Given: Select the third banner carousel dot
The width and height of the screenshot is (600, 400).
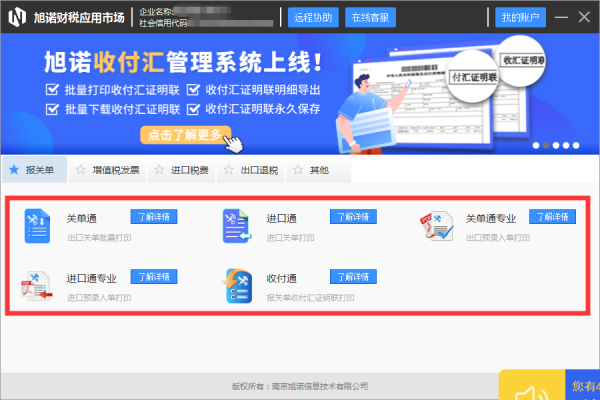Looking at the screenshot, I should 556,145.
